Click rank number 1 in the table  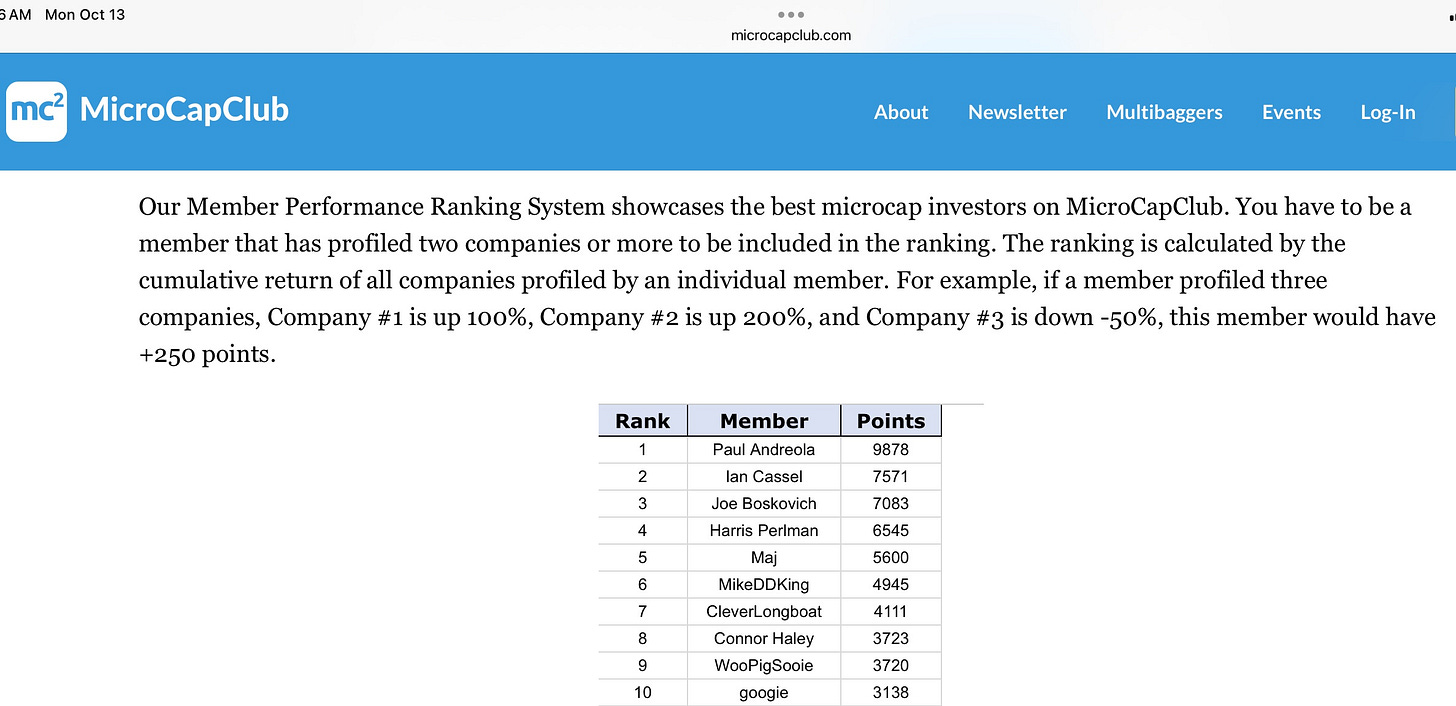[643, 449]
